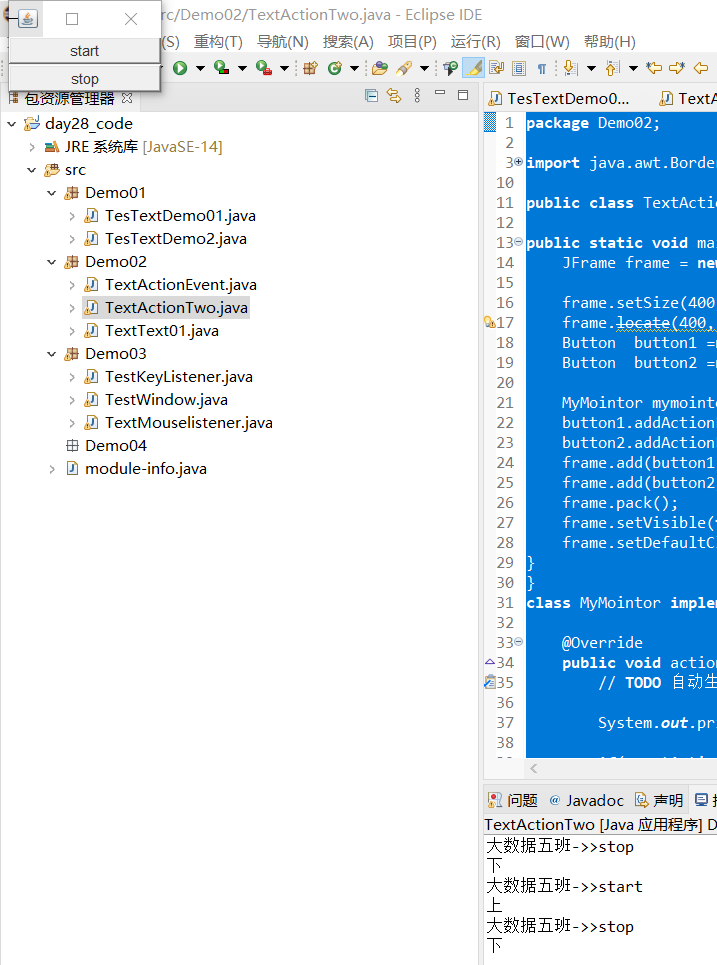Viewport: 717px width, 965px height.
Task: Click the Previous Annotation up-arrow icon
Action: tap(612, 68)
